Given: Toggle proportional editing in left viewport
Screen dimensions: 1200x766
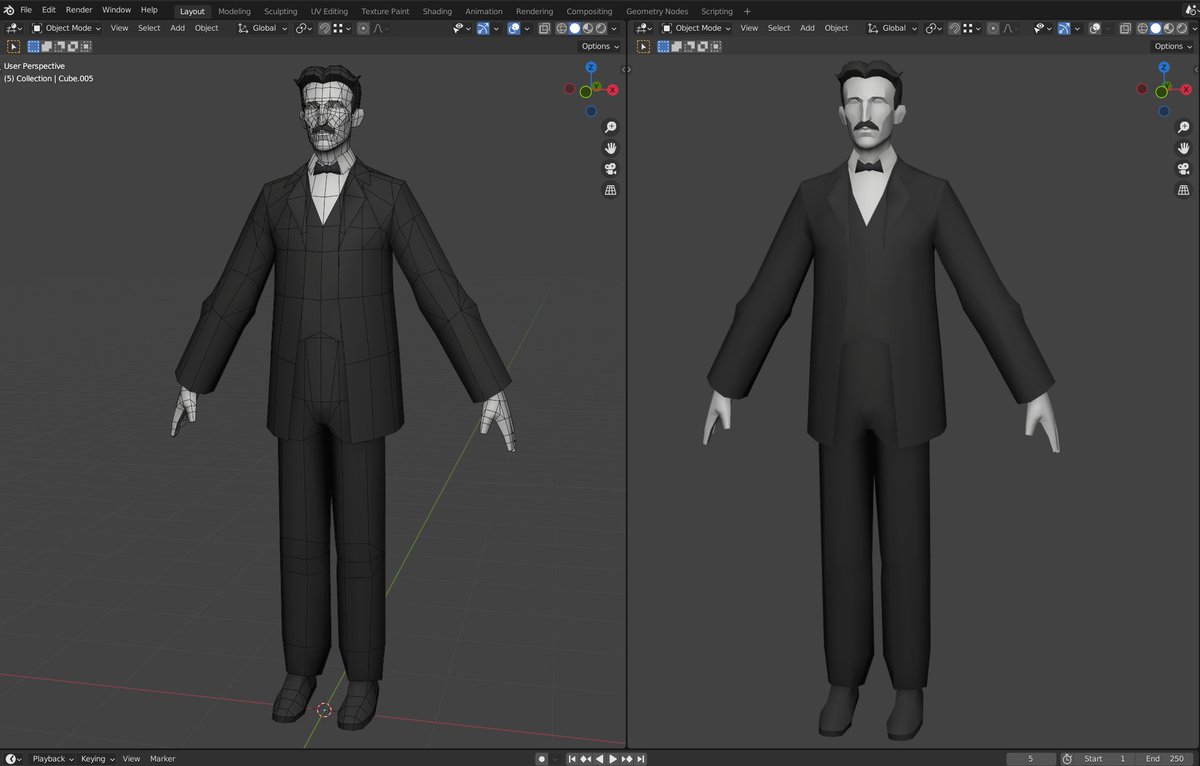Looking at the screenshot, I should pos(362,28).
